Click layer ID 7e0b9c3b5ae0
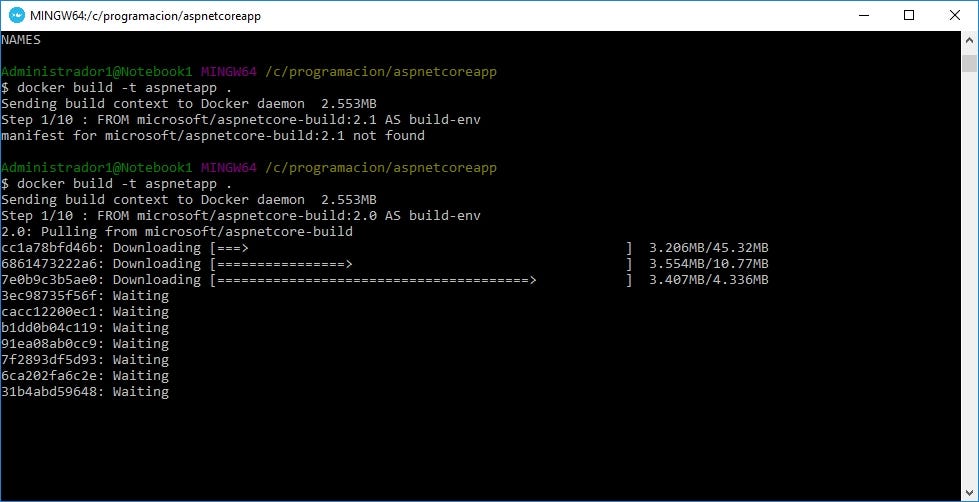This screenshot has width=979, height=502. (x=49, y=280)
